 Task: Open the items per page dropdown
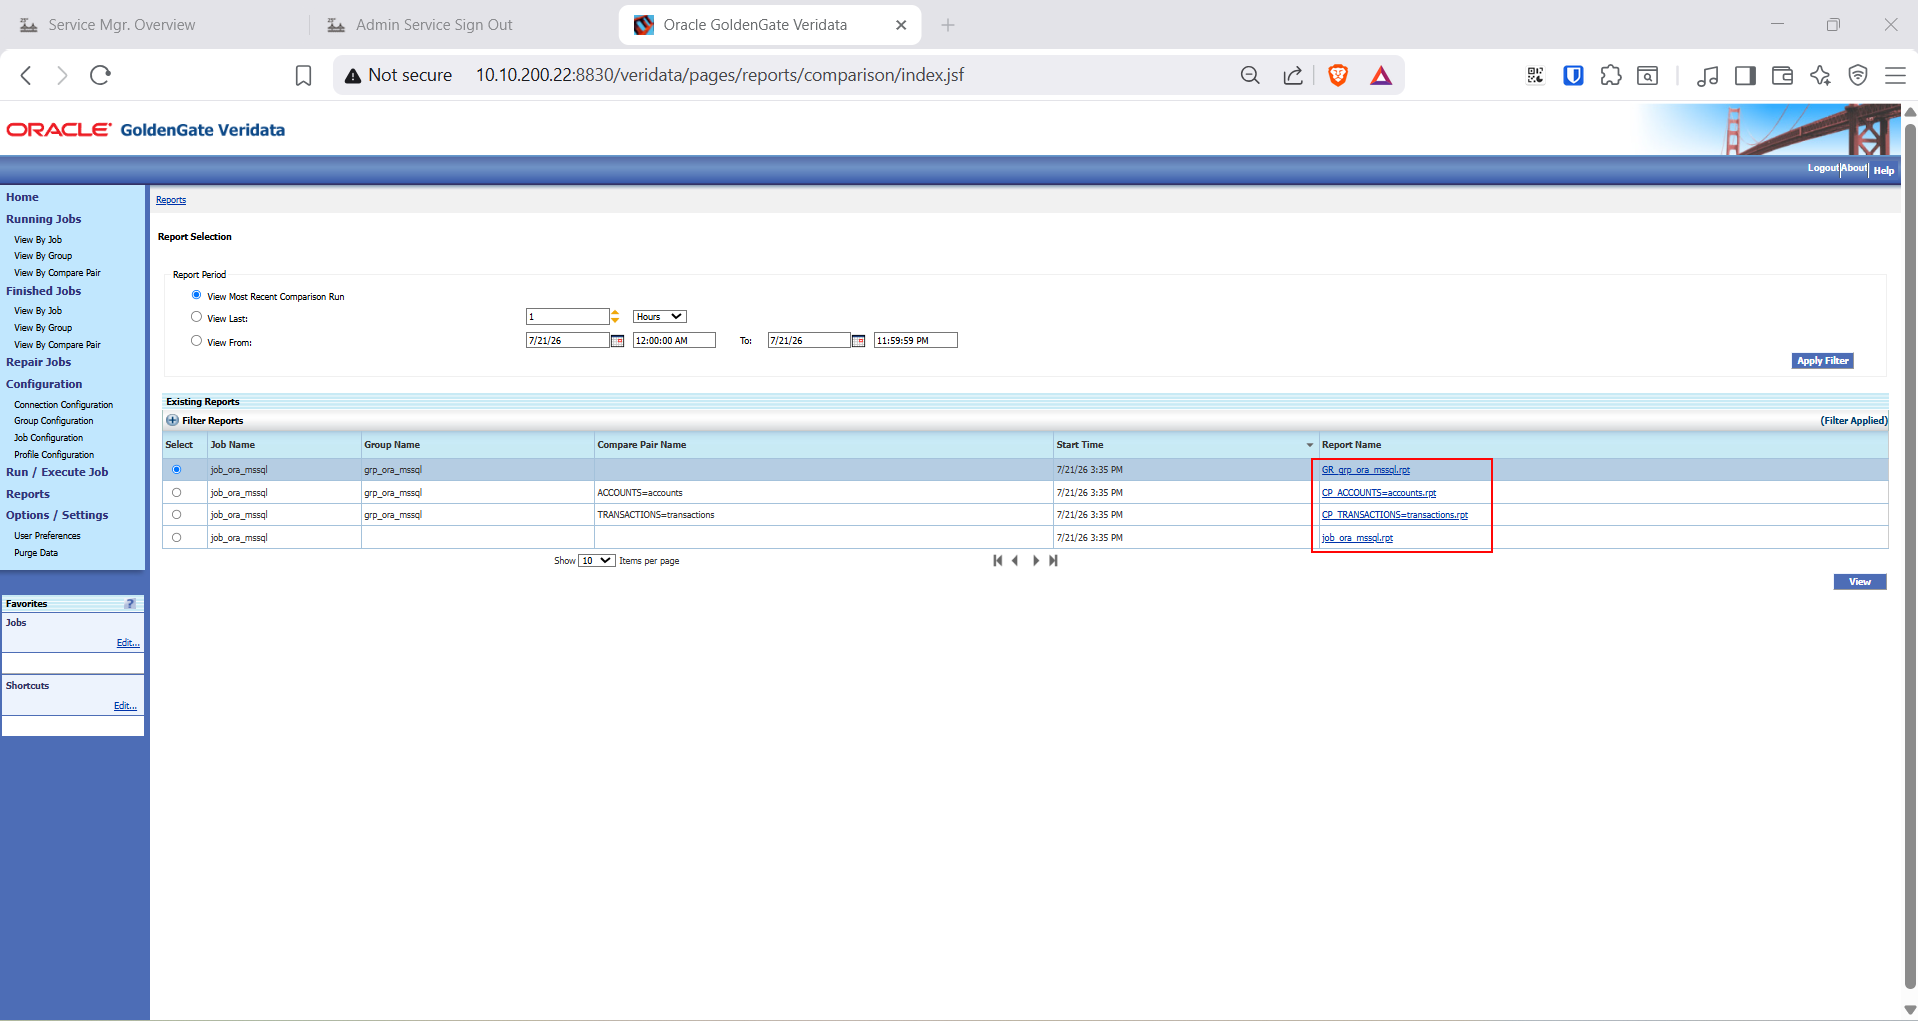(x=597, y=561)
